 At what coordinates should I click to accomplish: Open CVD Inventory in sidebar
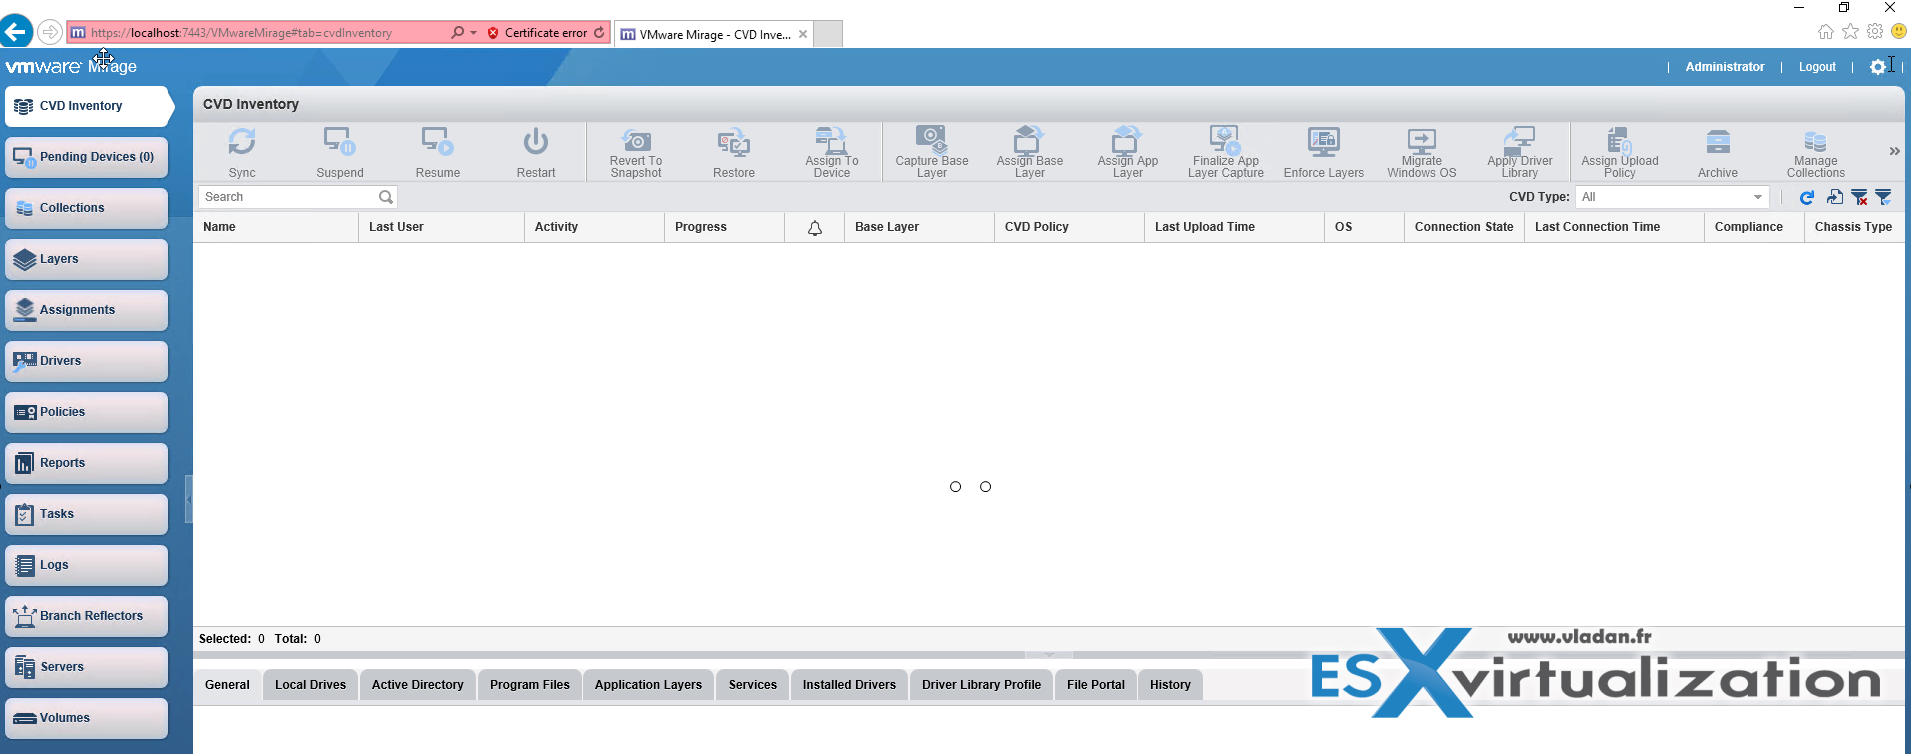click(88, 106)
